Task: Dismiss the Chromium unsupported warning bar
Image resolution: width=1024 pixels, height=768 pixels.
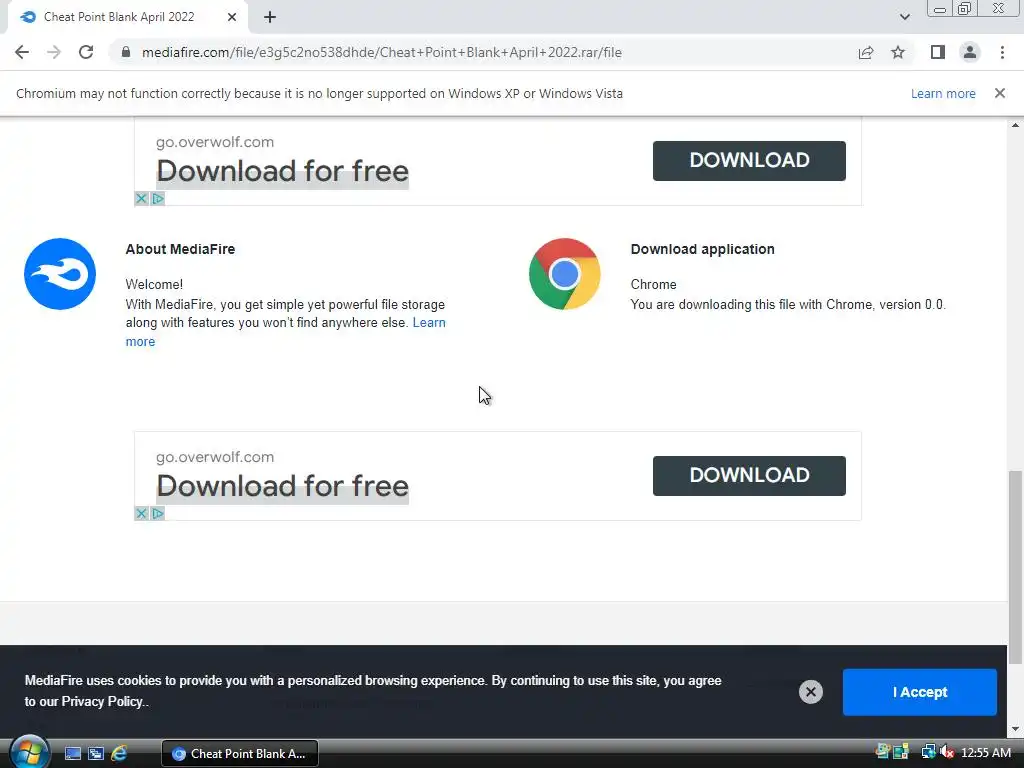Action: pyautogui.click(x=1000, y=93)
